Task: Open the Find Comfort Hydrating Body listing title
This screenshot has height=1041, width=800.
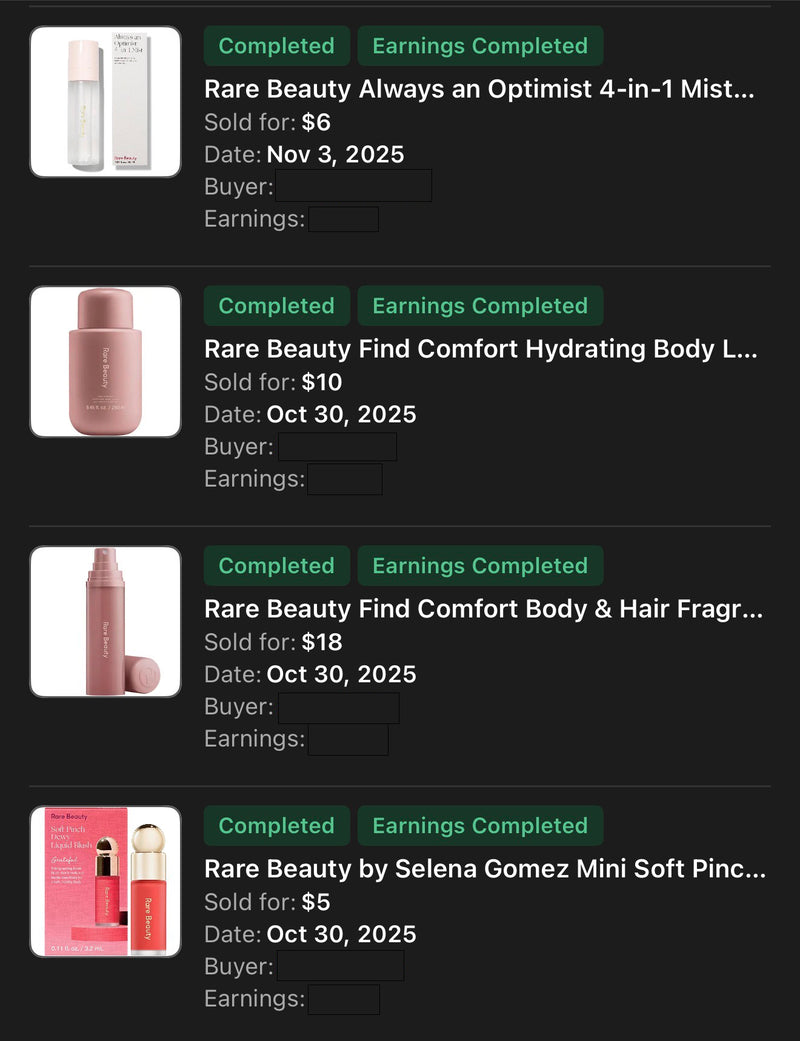Action: (x=481, y=349)
